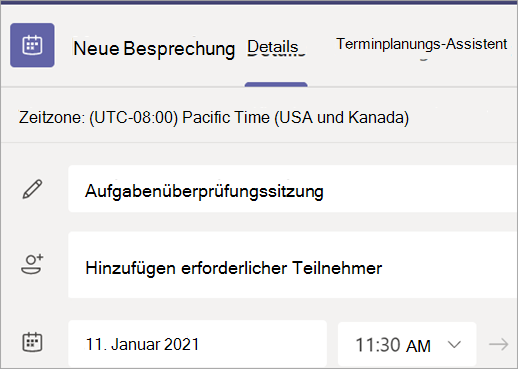518x369 pixels.
Task: Expand the chevron in the 11:30 AM box
Action: point(454,344)
